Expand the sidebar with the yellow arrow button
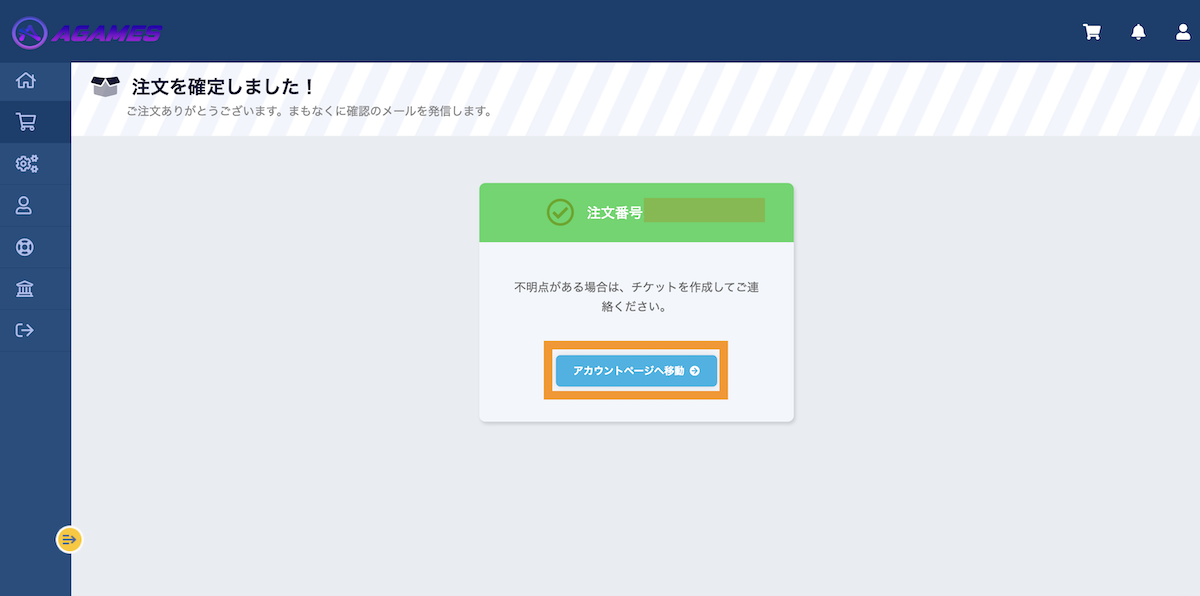The width and height of the screenshot is (1200, 596). (67, 539)
